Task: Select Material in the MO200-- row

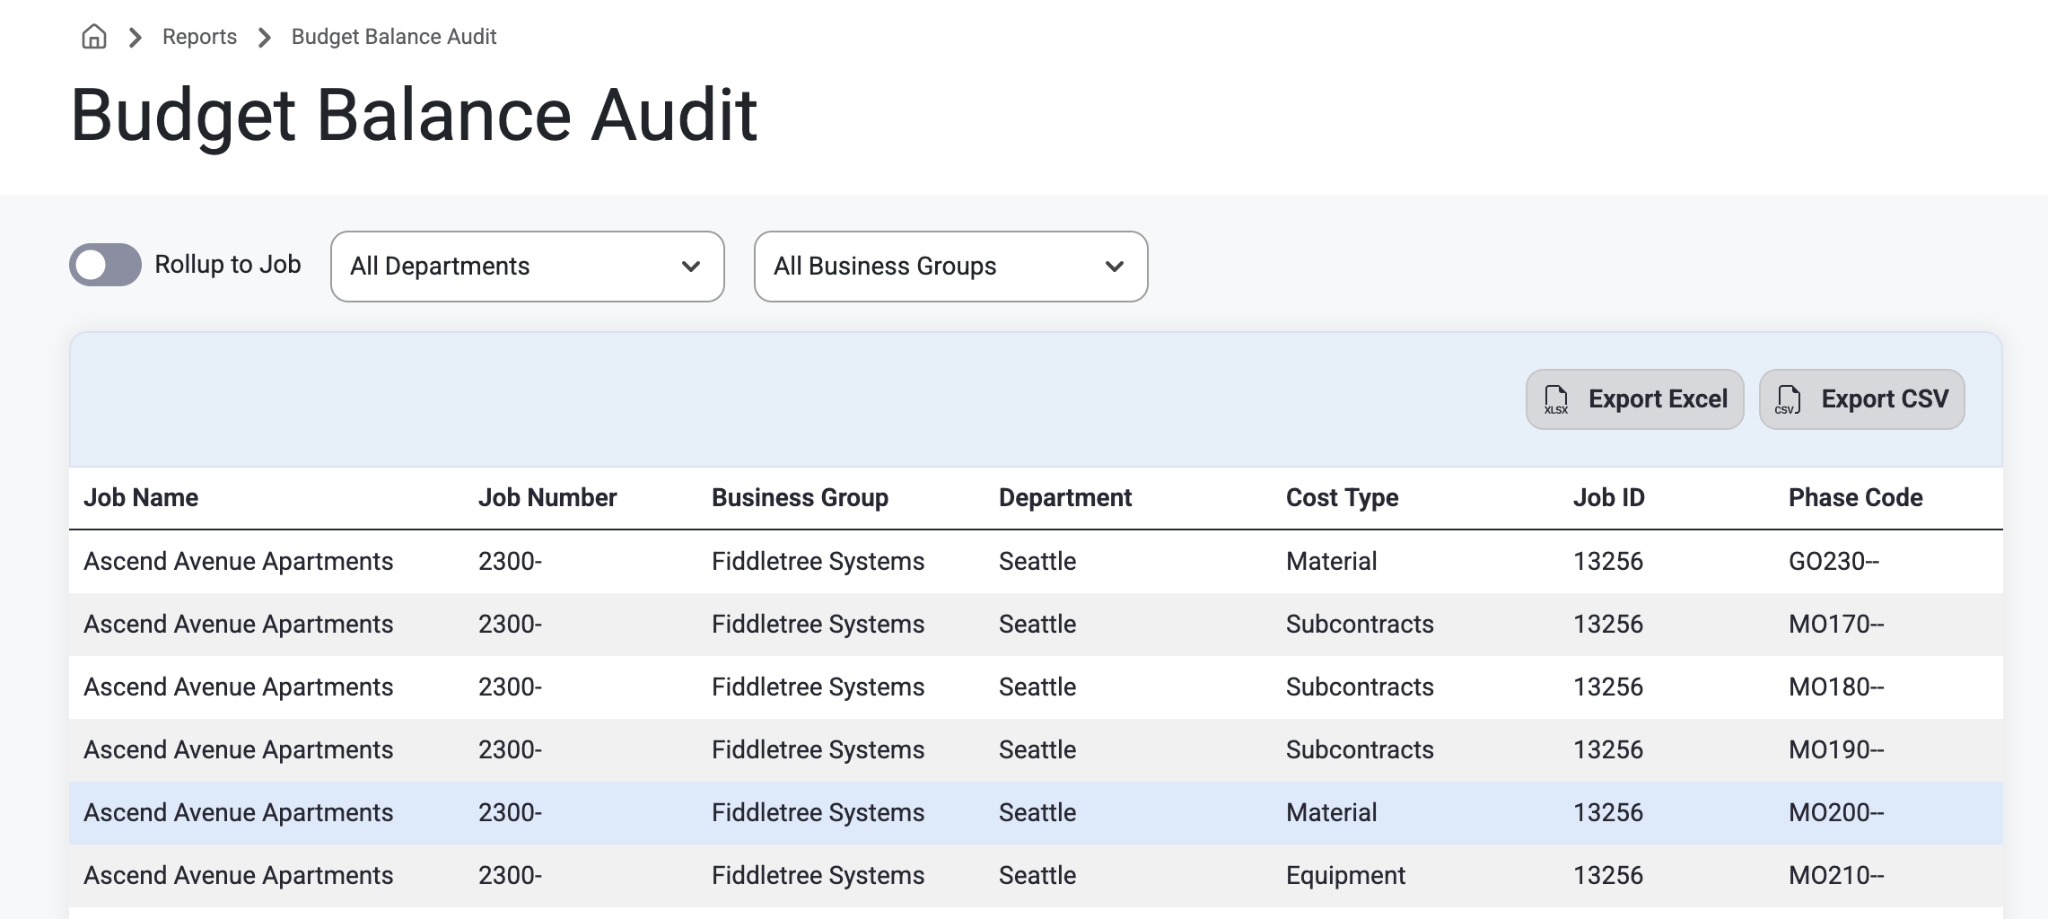Action: (x=1331, y=813)
